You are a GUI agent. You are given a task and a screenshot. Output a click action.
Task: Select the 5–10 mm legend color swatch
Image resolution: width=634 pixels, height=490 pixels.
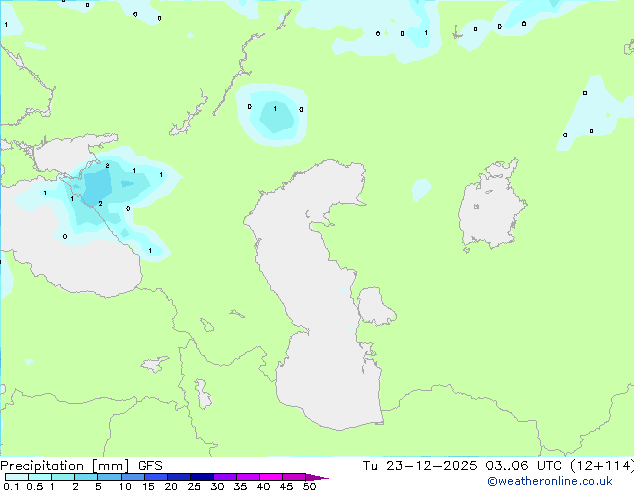click(x=109, y=477)
